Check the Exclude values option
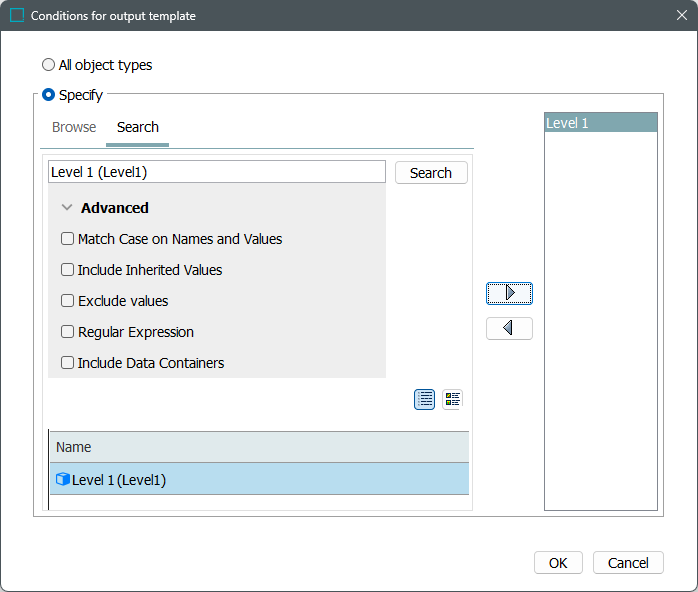This screenshot has height=592, width=698. click(x=68, y=301)
